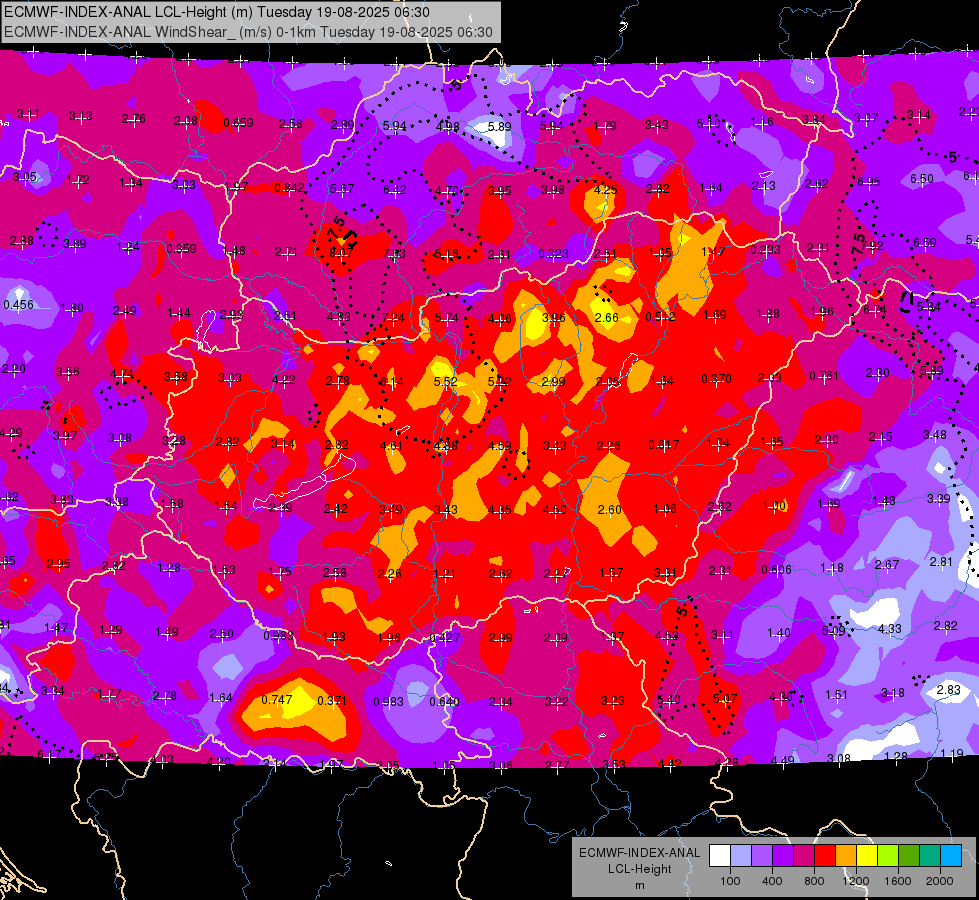Click the legend tick label '100'

pyautogui.click(x=730, y=881)
